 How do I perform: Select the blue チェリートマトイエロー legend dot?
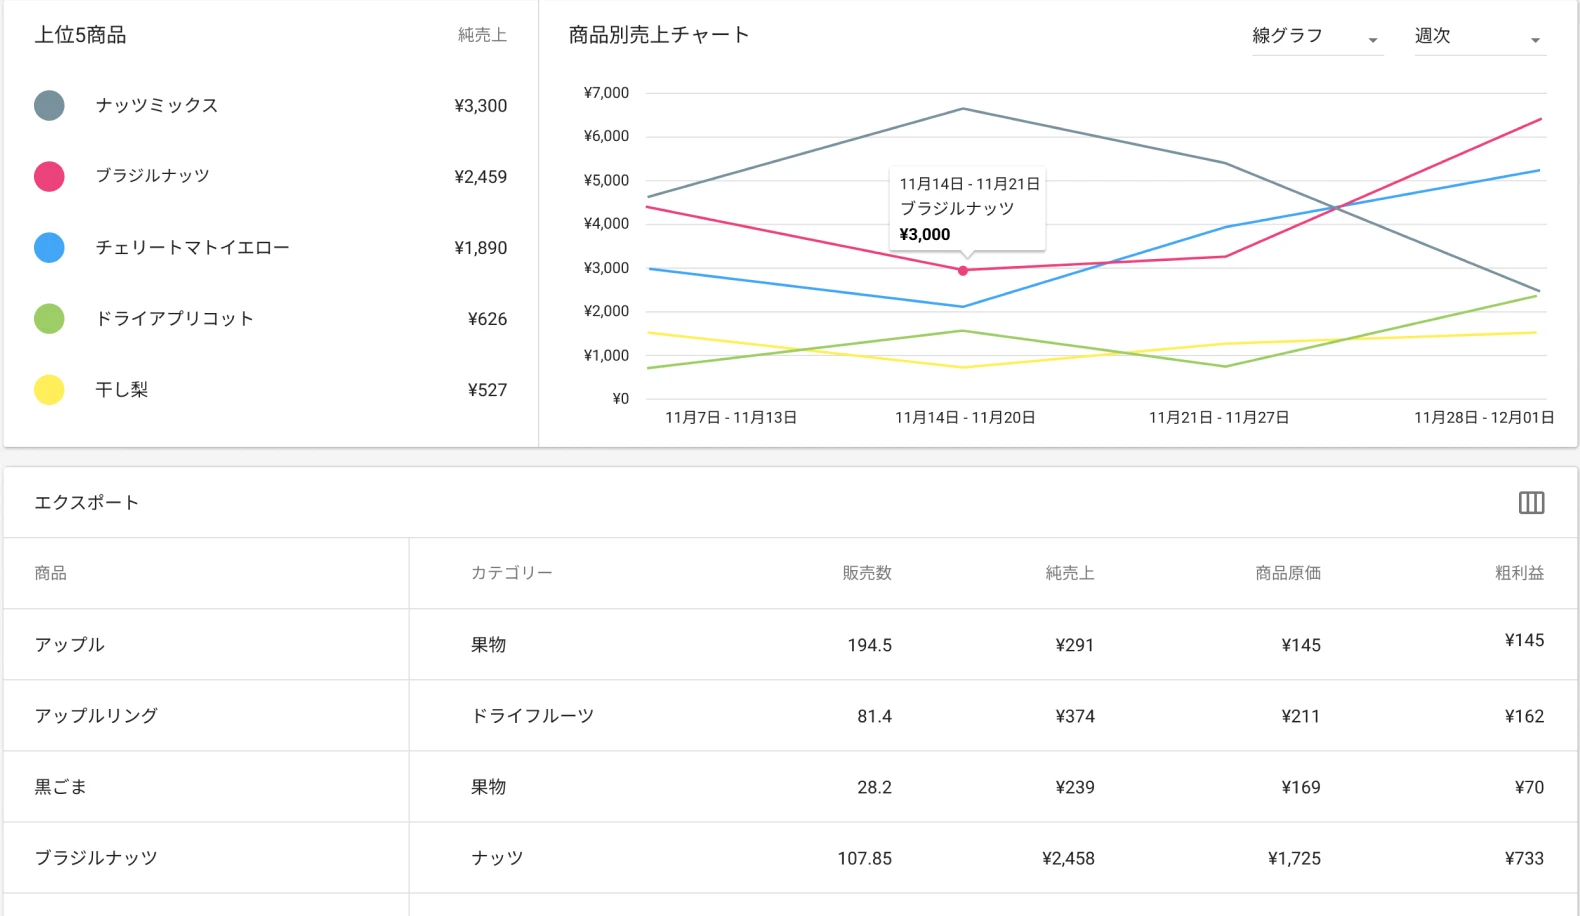[x=49, y=247]
